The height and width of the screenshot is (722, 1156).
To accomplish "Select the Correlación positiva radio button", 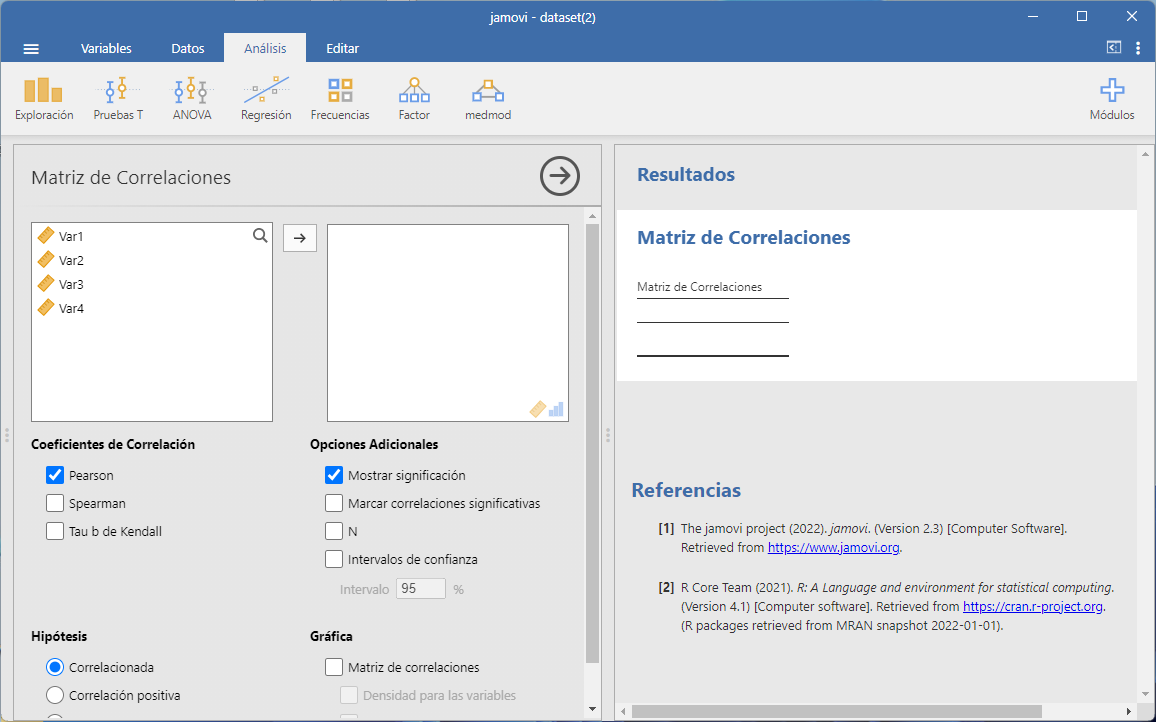I will click(x=56, y=695).
